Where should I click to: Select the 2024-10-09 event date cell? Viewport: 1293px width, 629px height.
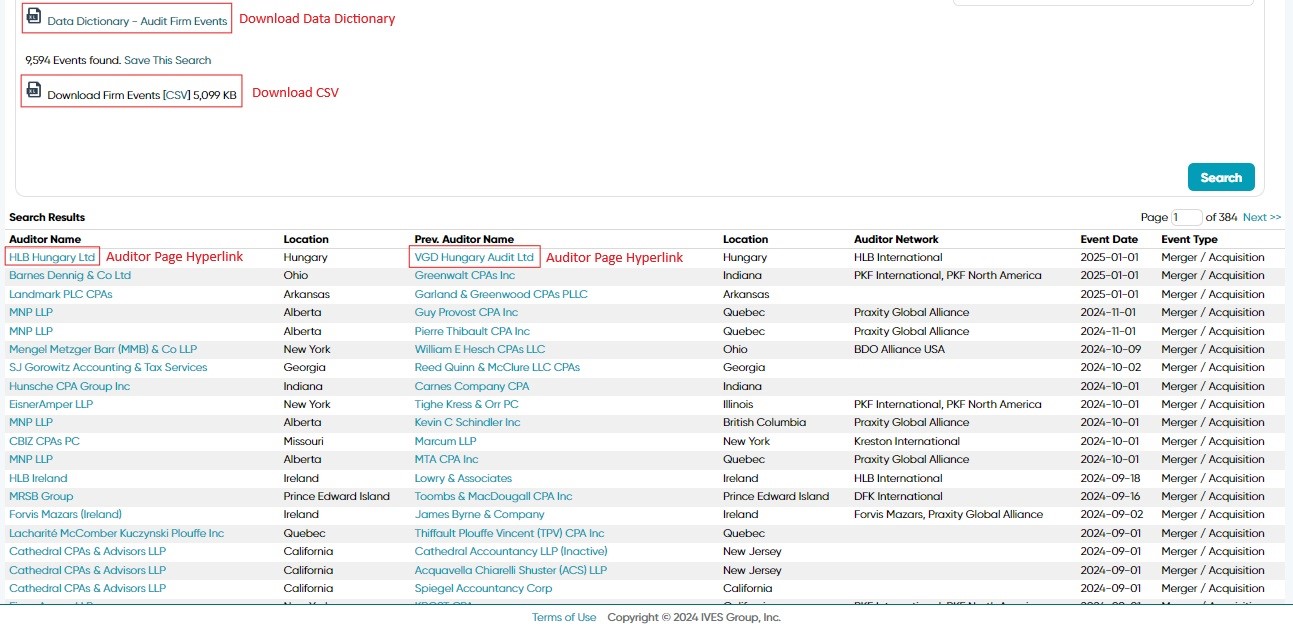[x=1111, y=349]
